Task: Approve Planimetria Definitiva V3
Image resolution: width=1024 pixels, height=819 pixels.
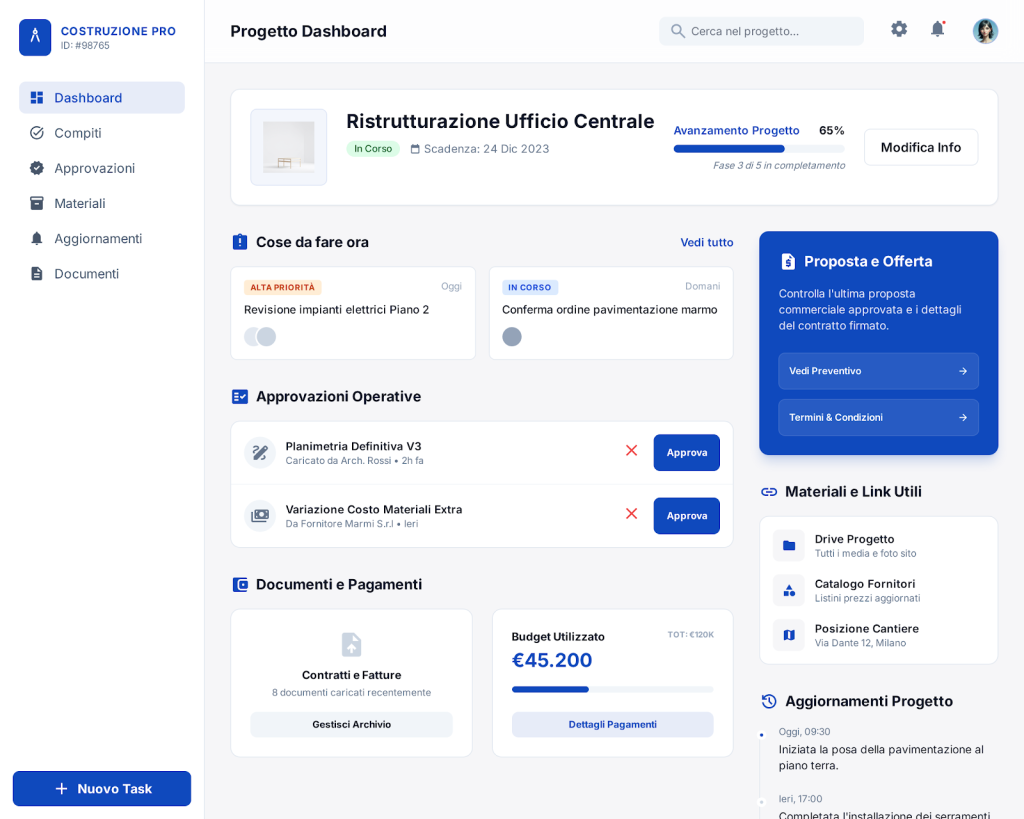Action: (686, 453)
